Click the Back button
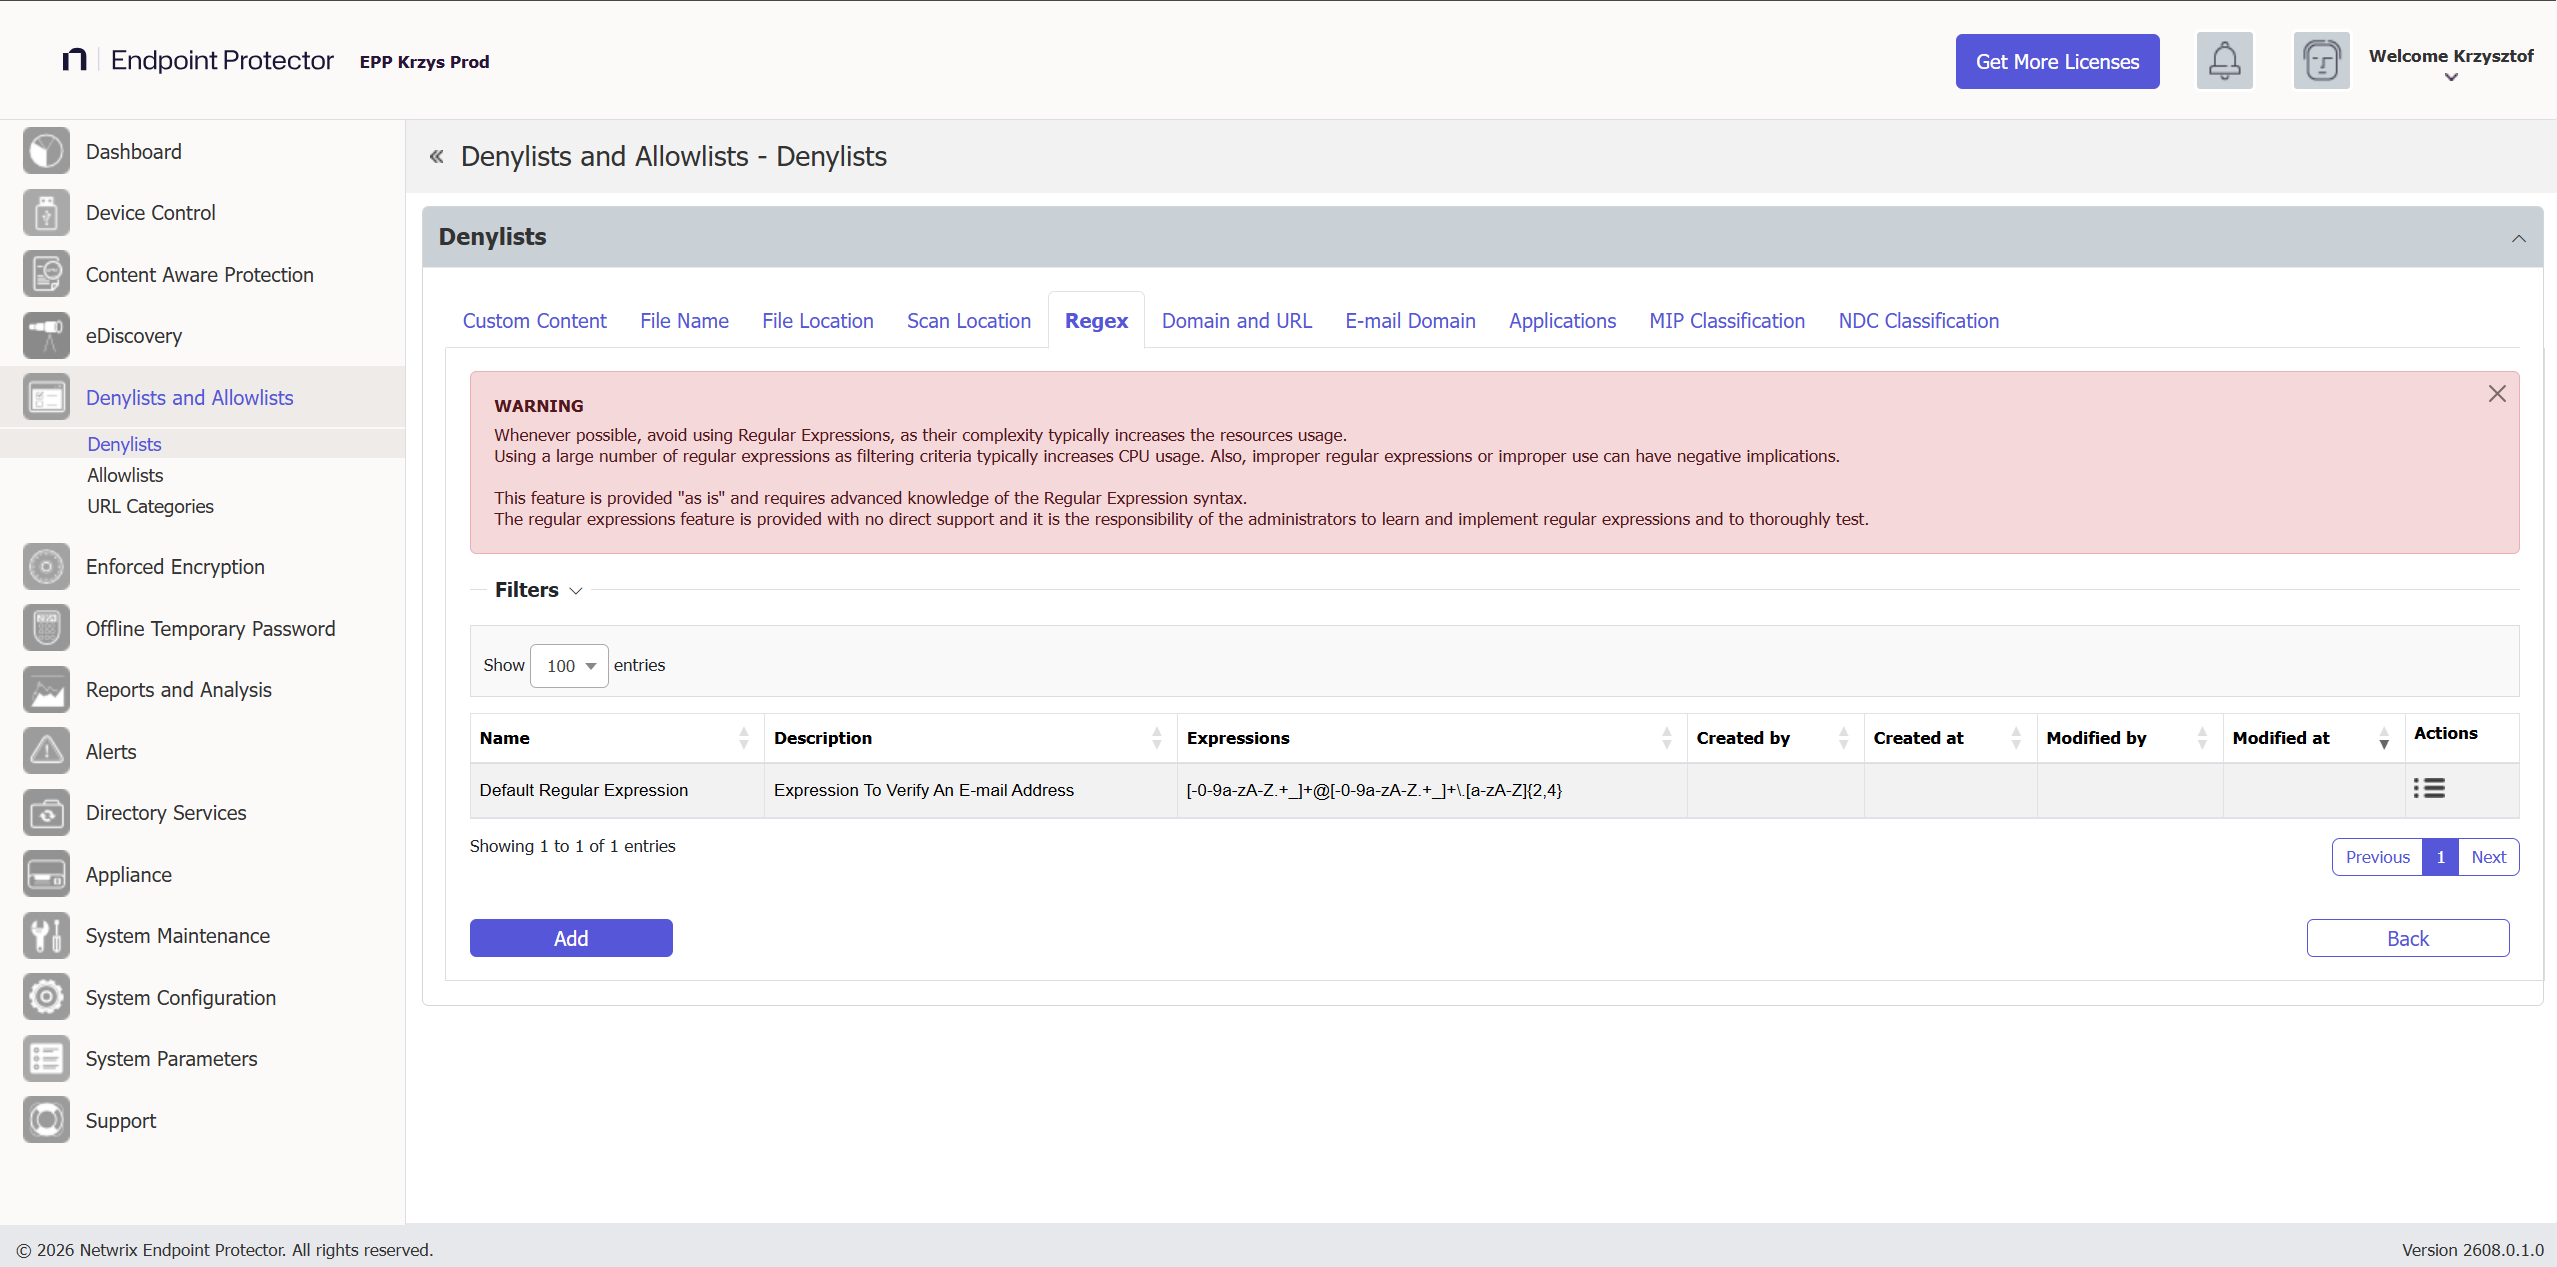Viewport: 2557px width, 1267px height. click(x=2407, y=938)
